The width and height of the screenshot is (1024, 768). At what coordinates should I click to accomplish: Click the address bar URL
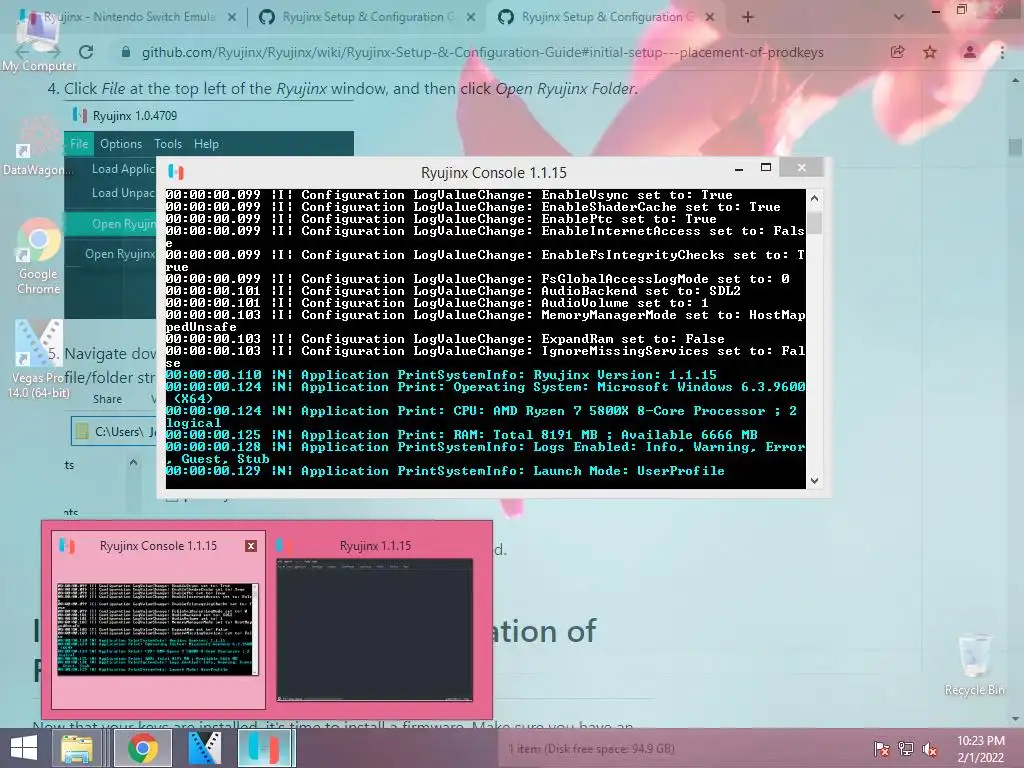[483, 52]
